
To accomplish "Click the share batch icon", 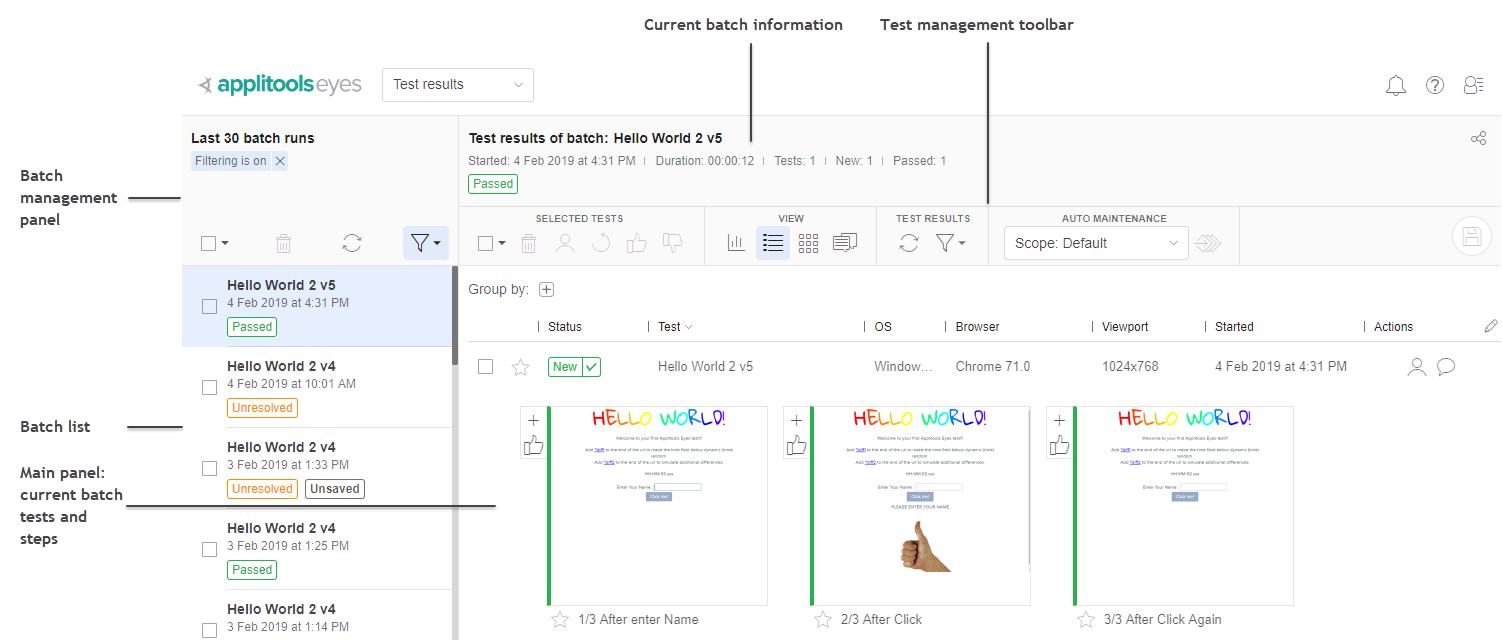I will [x=1478, y=139].
